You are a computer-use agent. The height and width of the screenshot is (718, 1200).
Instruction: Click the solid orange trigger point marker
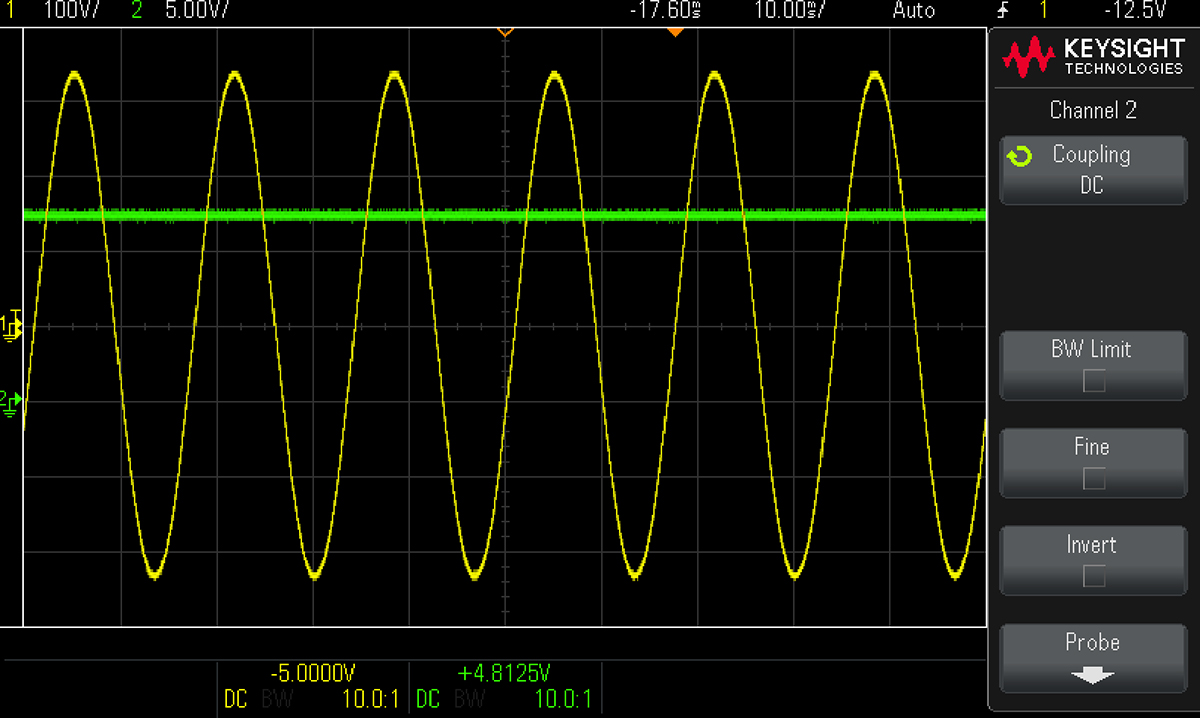click(x=675, y=32)
